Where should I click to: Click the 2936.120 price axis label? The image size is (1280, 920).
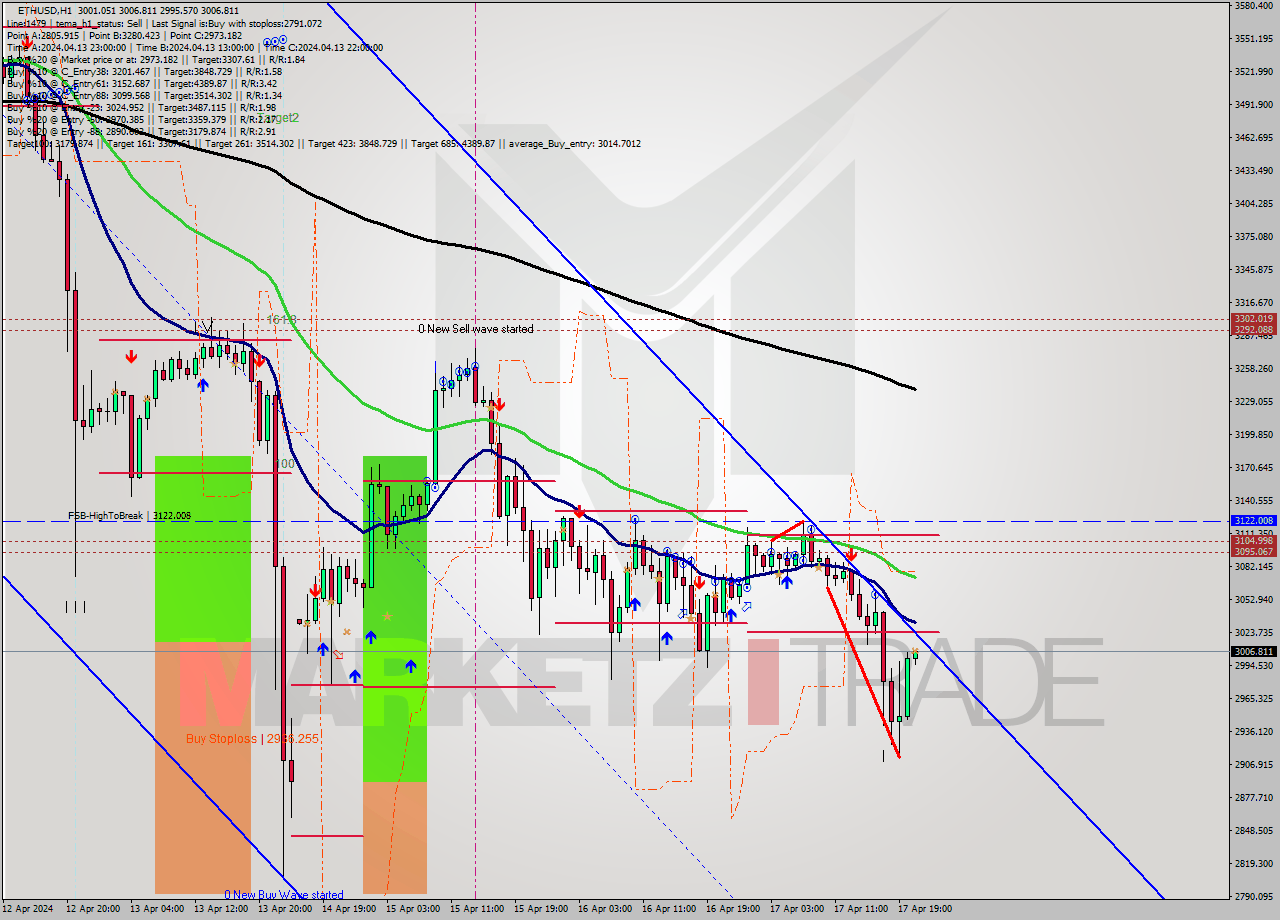point(1253,732)
